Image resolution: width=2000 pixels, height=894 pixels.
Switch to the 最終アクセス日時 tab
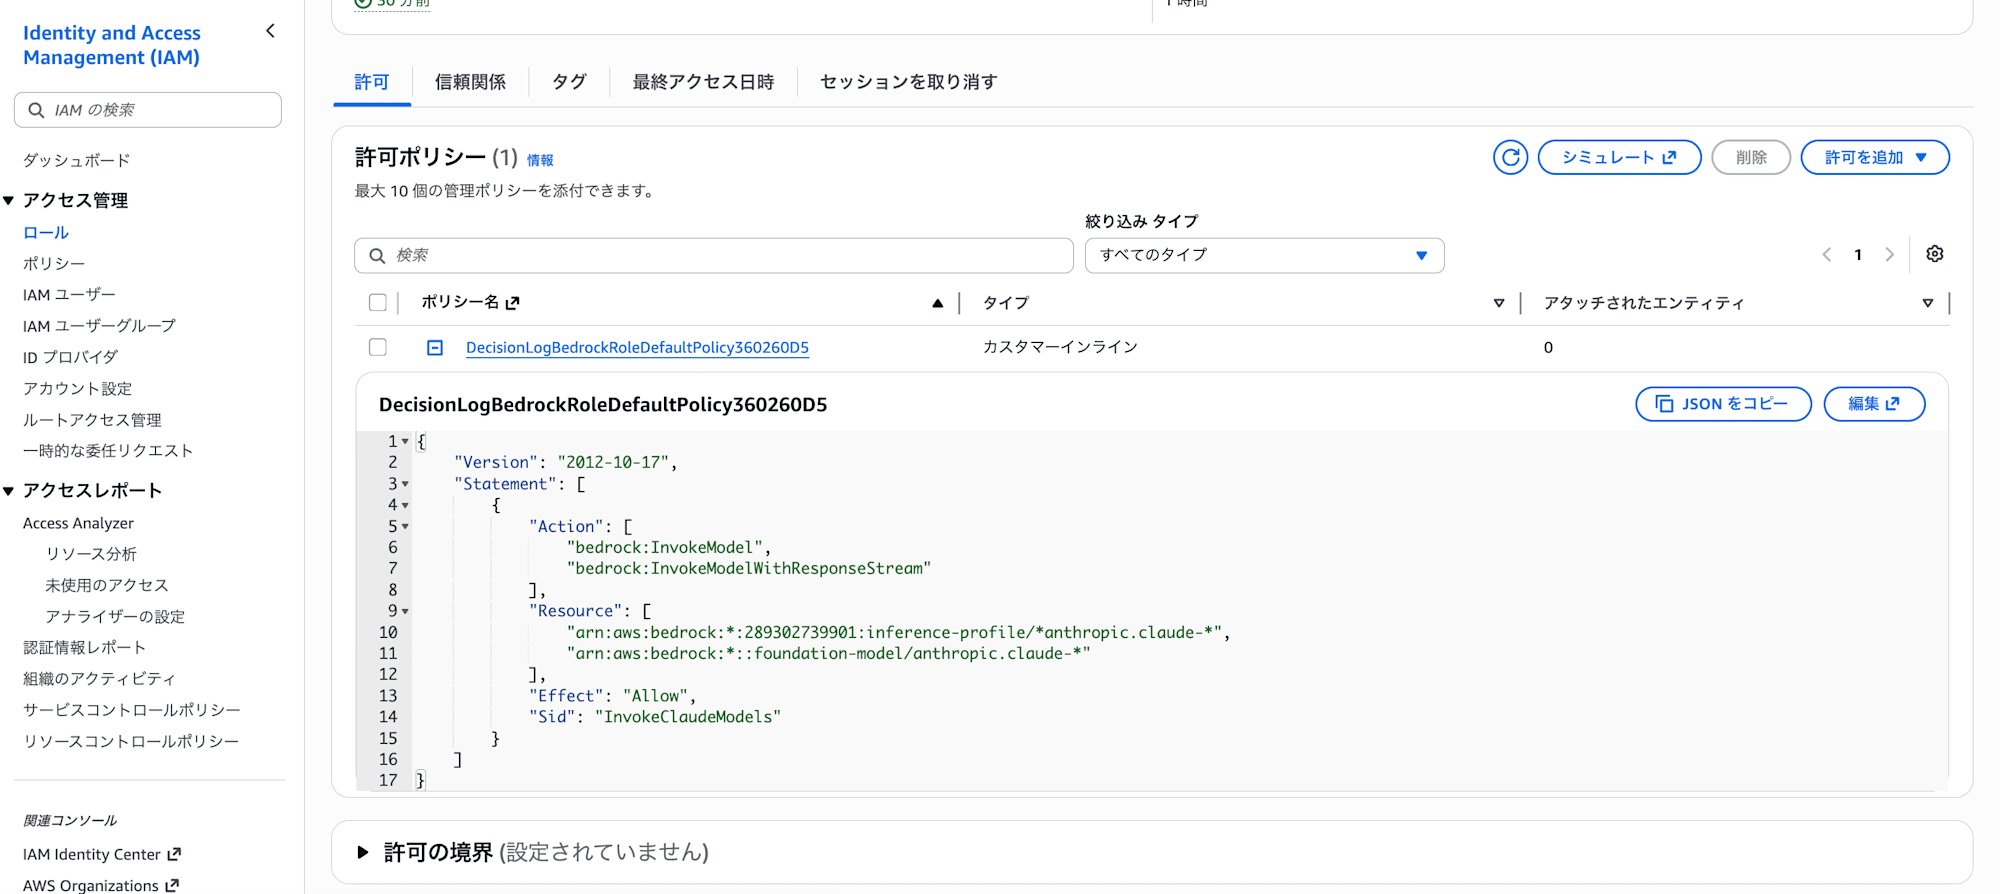click(703, 82)
